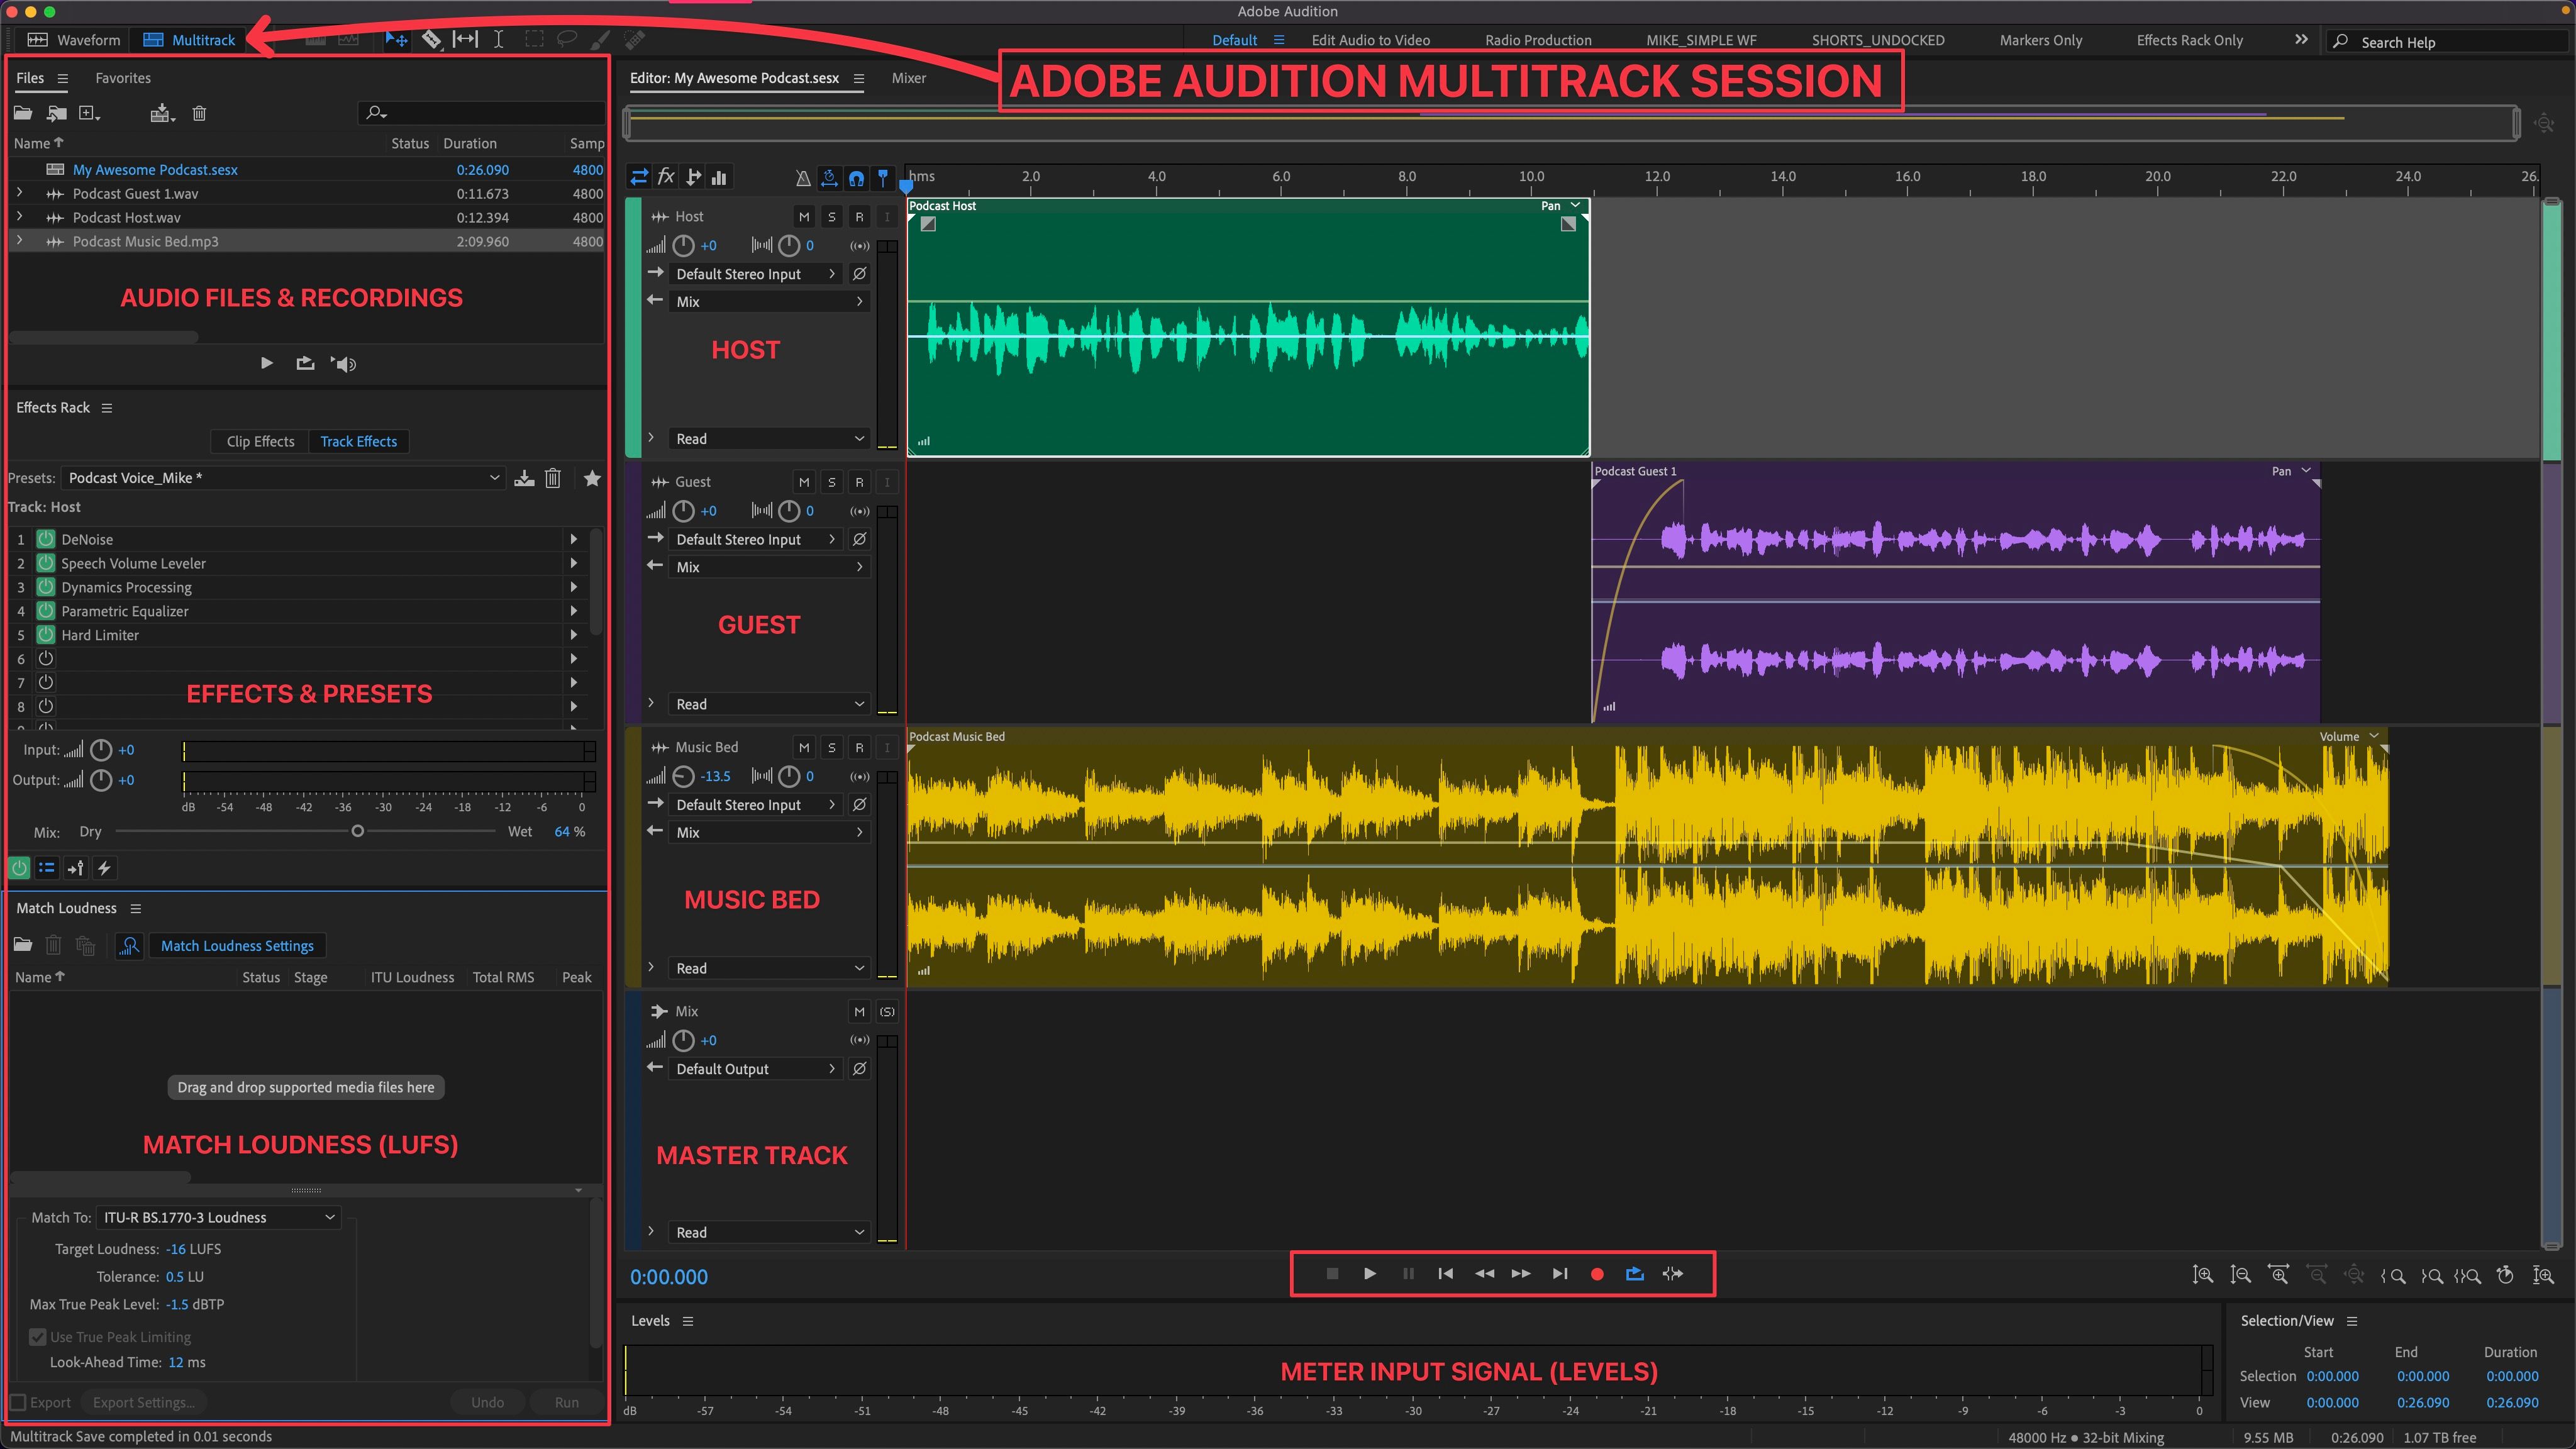
Task: Toggle Loop Playback in transport controls
Action: (x=1635, y=1274)
